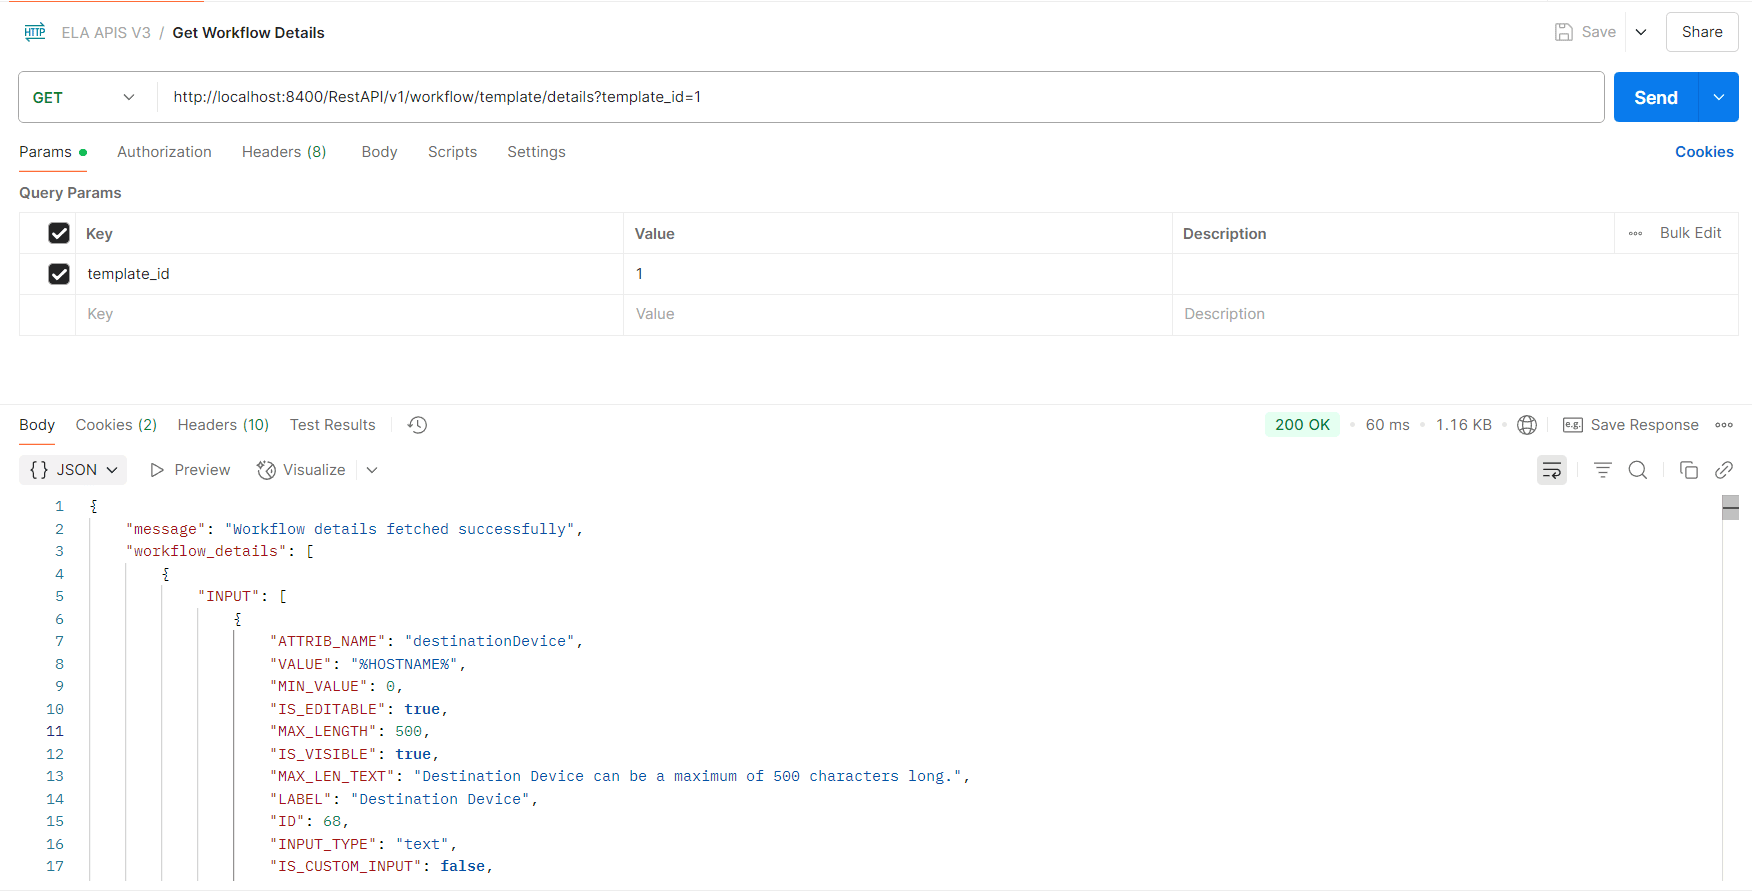Copy the response body icon
1752x891 pixels.
coord(1689,470)
